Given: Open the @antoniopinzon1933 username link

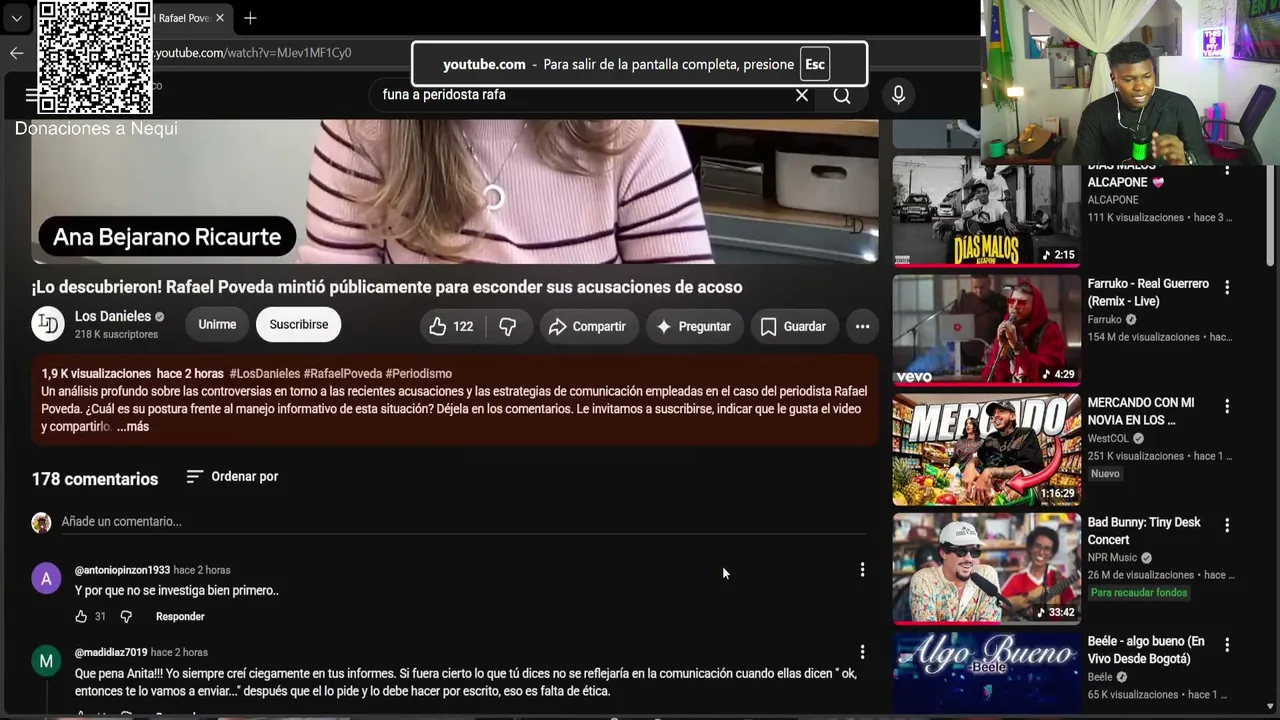Looking at the screenshot, I should pyautogui.click(x=122, y=570).
